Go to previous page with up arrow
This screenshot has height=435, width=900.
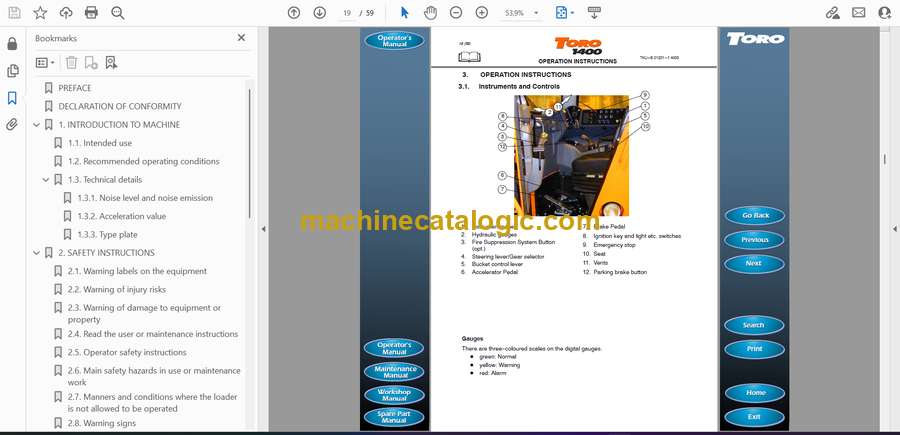point(294,13)
